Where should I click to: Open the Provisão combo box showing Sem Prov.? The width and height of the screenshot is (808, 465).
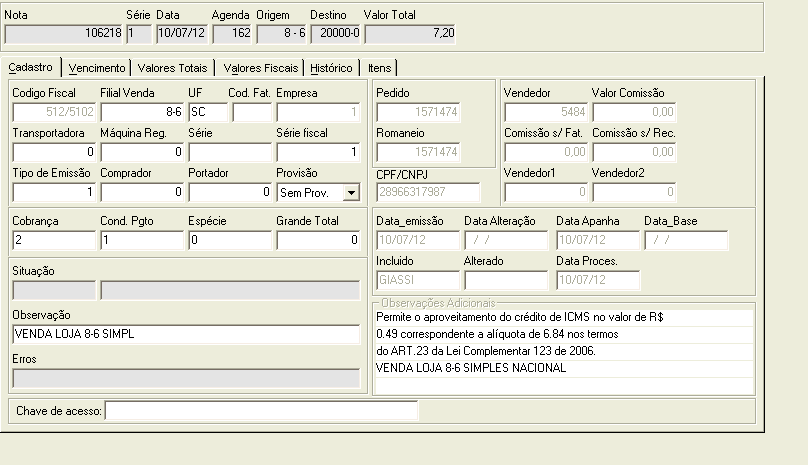pyautogui.click(x=318, y=193)
